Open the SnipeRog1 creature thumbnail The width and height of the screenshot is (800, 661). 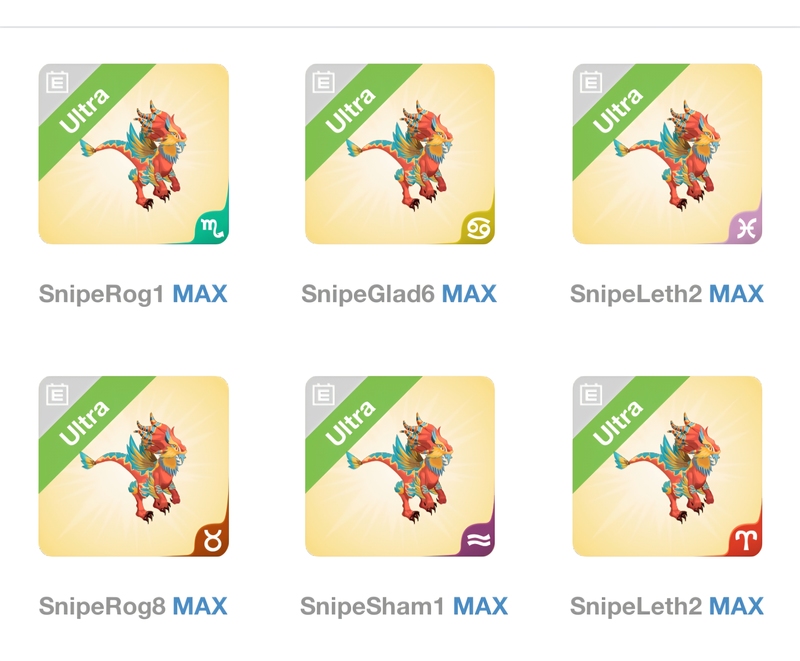click(134, 154)
